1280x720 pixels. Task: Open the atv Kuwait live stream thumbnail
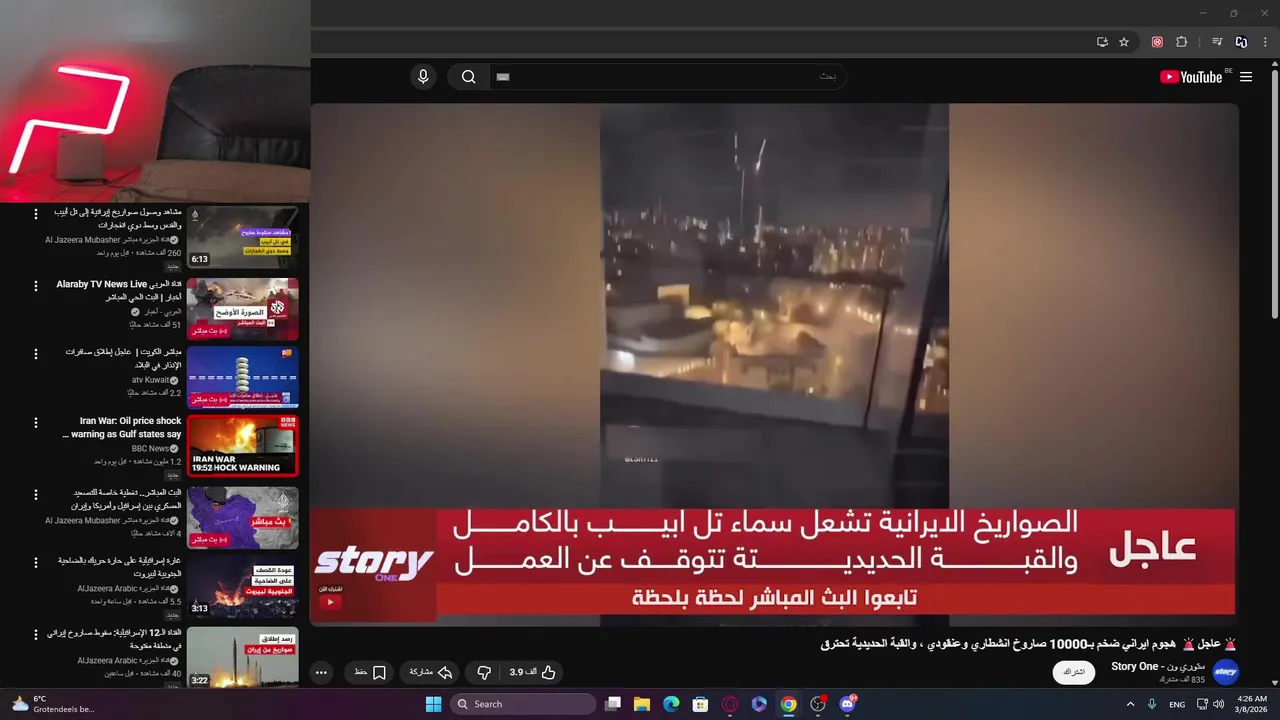pyautogui.click(x=243, y=378)
